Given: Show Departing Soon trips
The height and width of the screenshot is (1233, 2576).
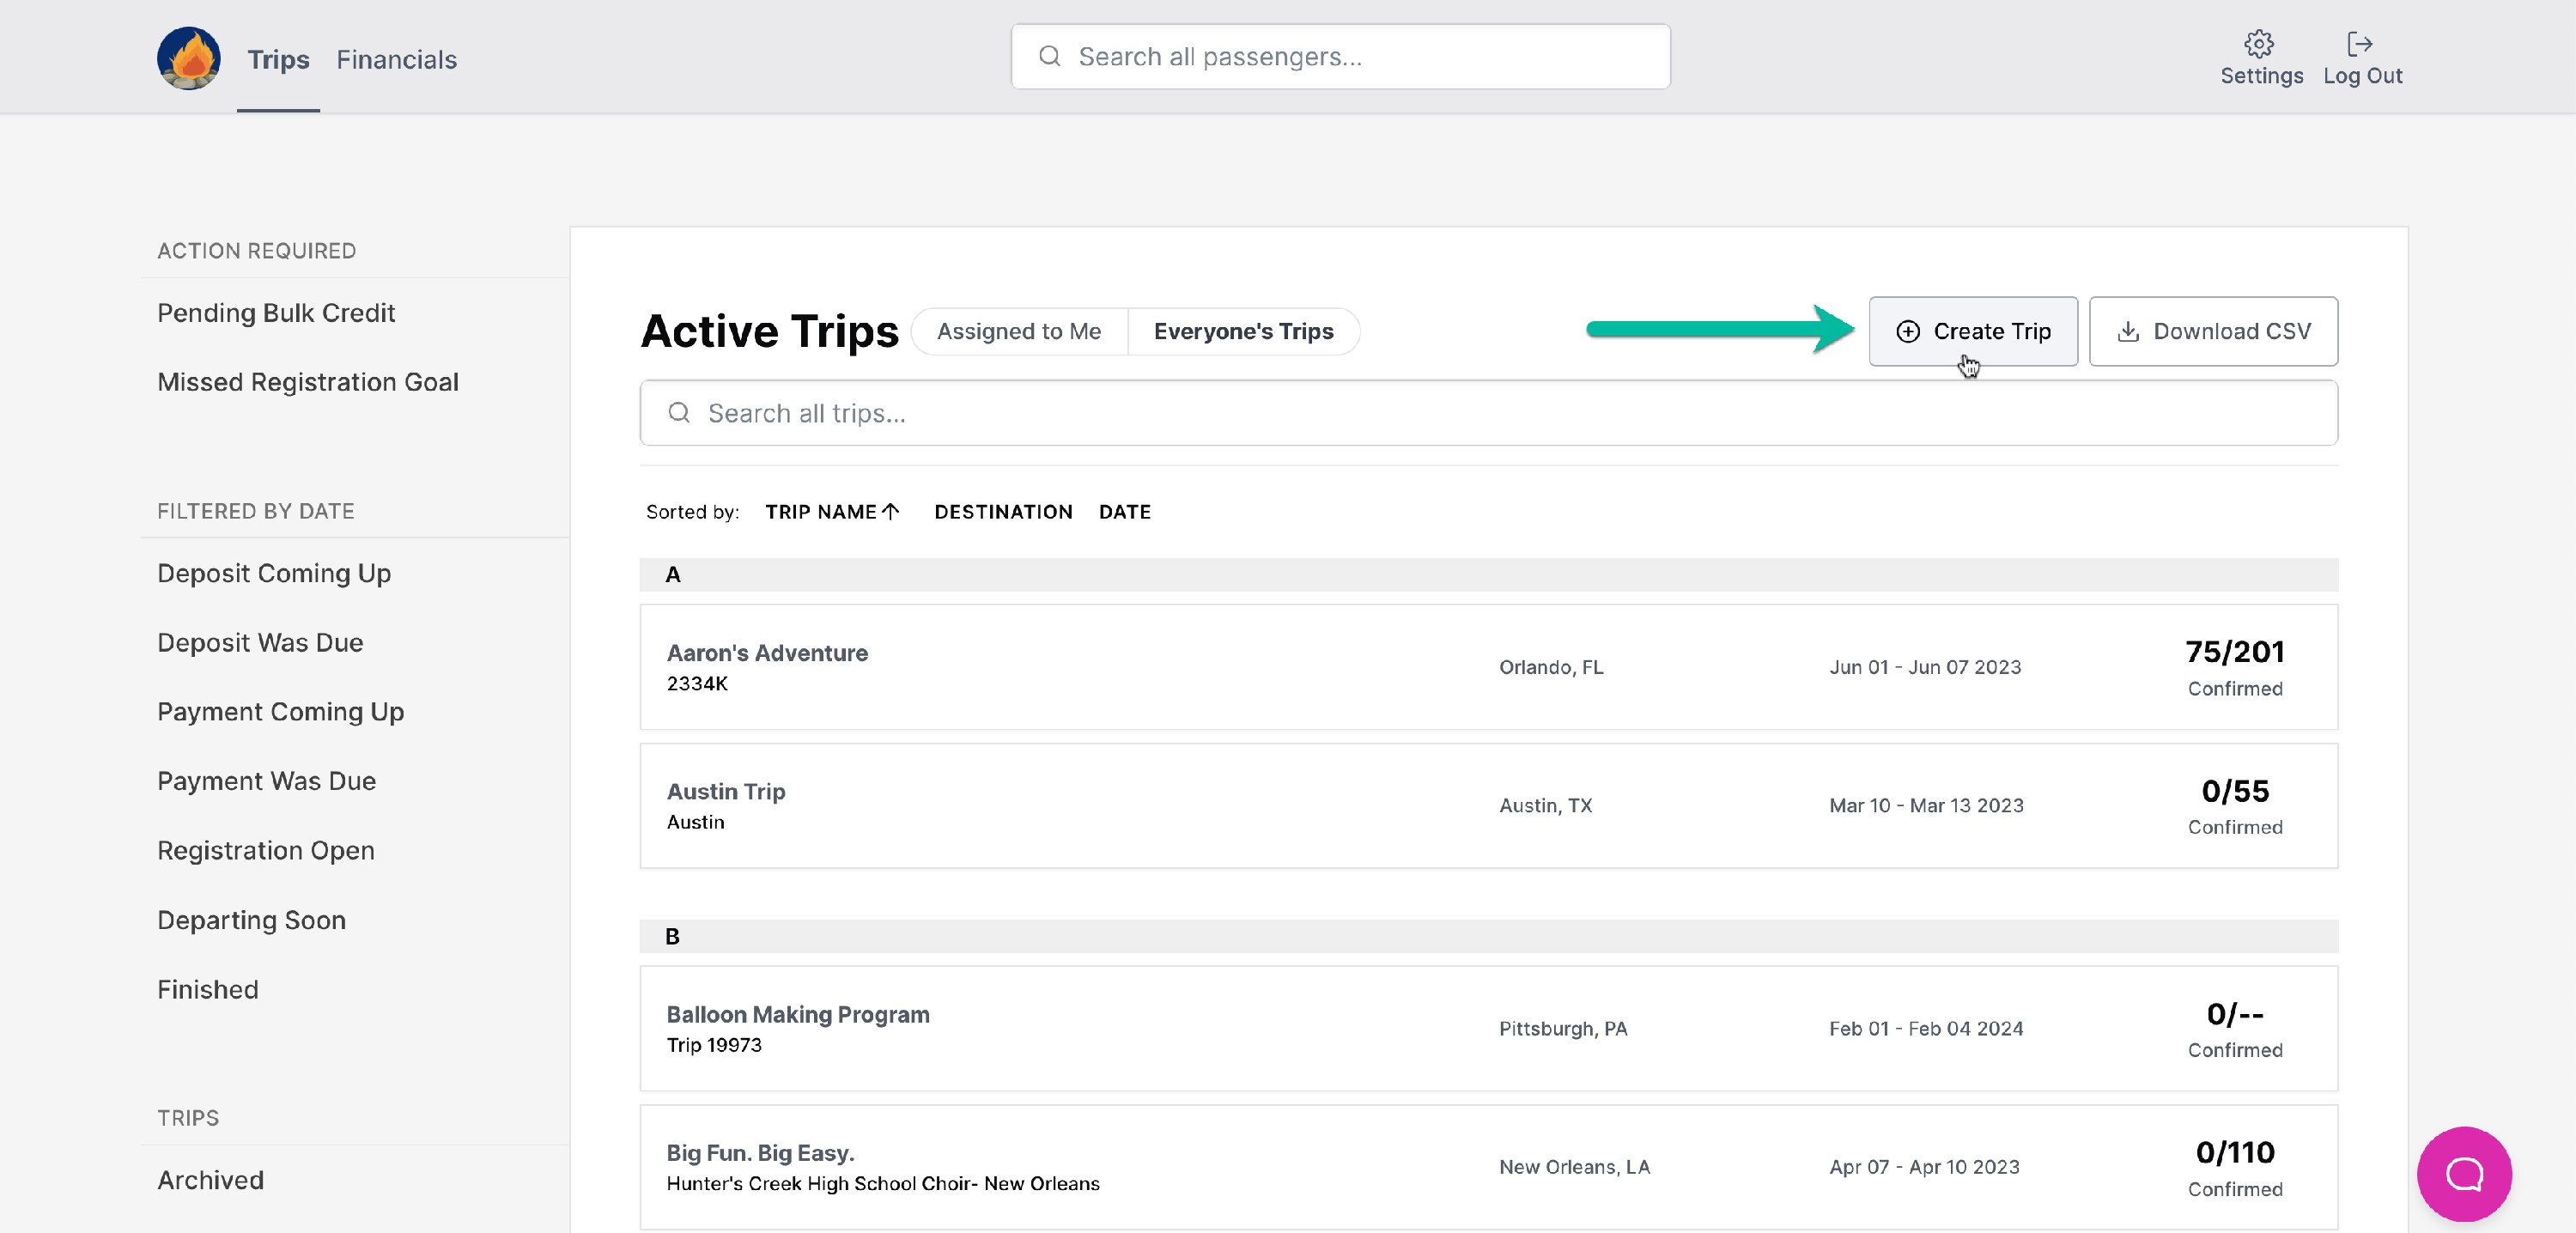Looking at the screenshot, I should [251, 920].
